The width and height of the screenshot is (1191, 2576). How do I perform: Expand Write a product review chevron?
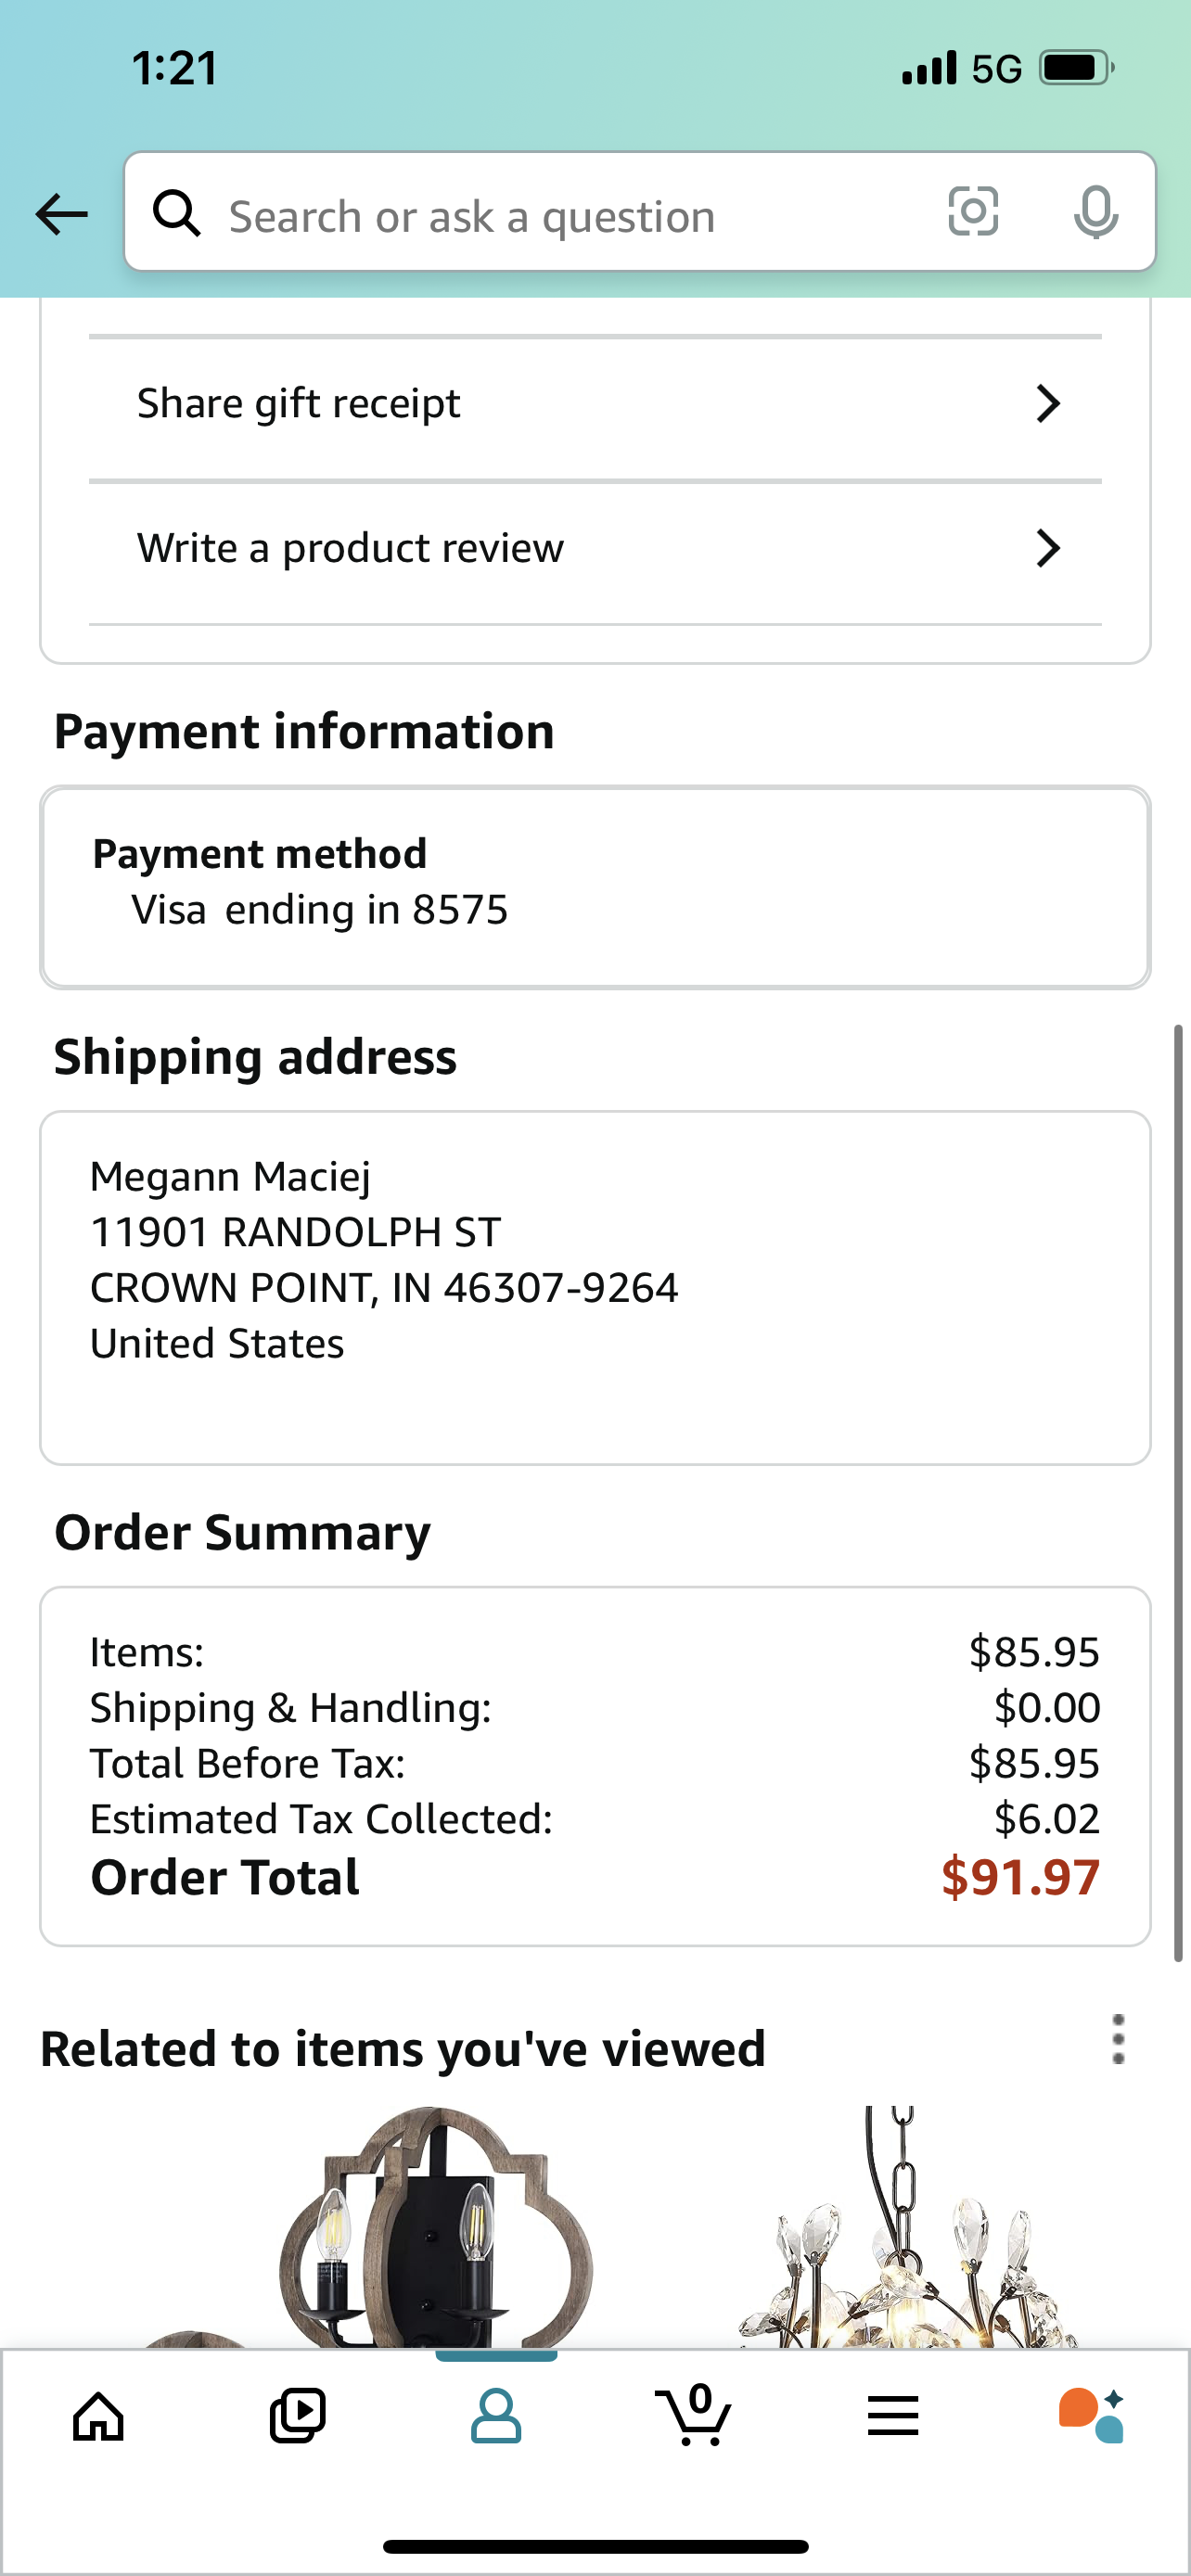[x=1047, y=548]
